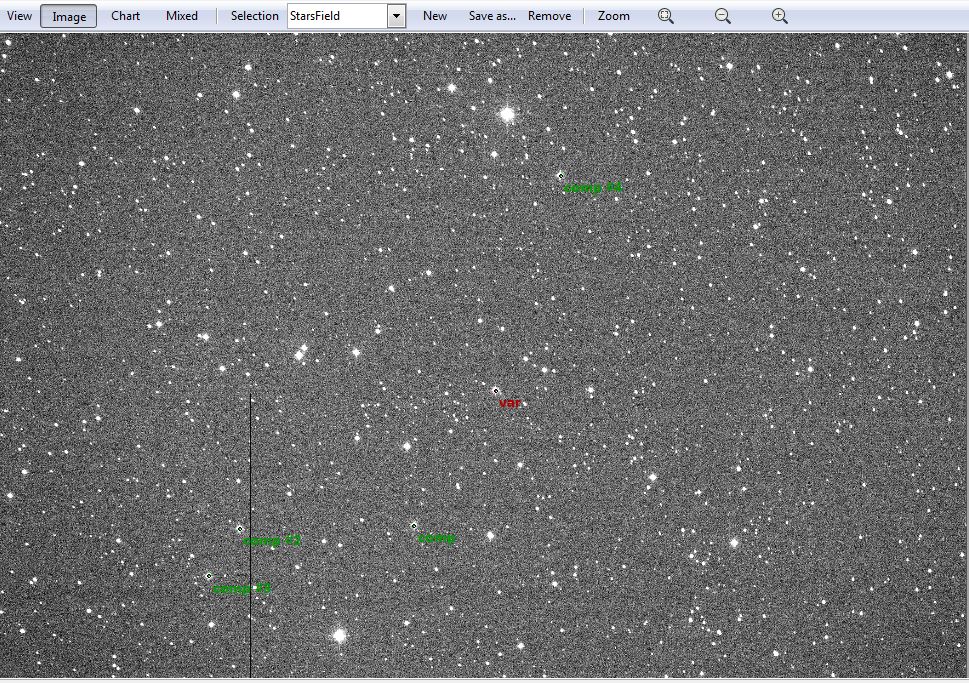969x683 pixels.
Task: Select the variable star marker labeled var
Action: click(495, 391)
